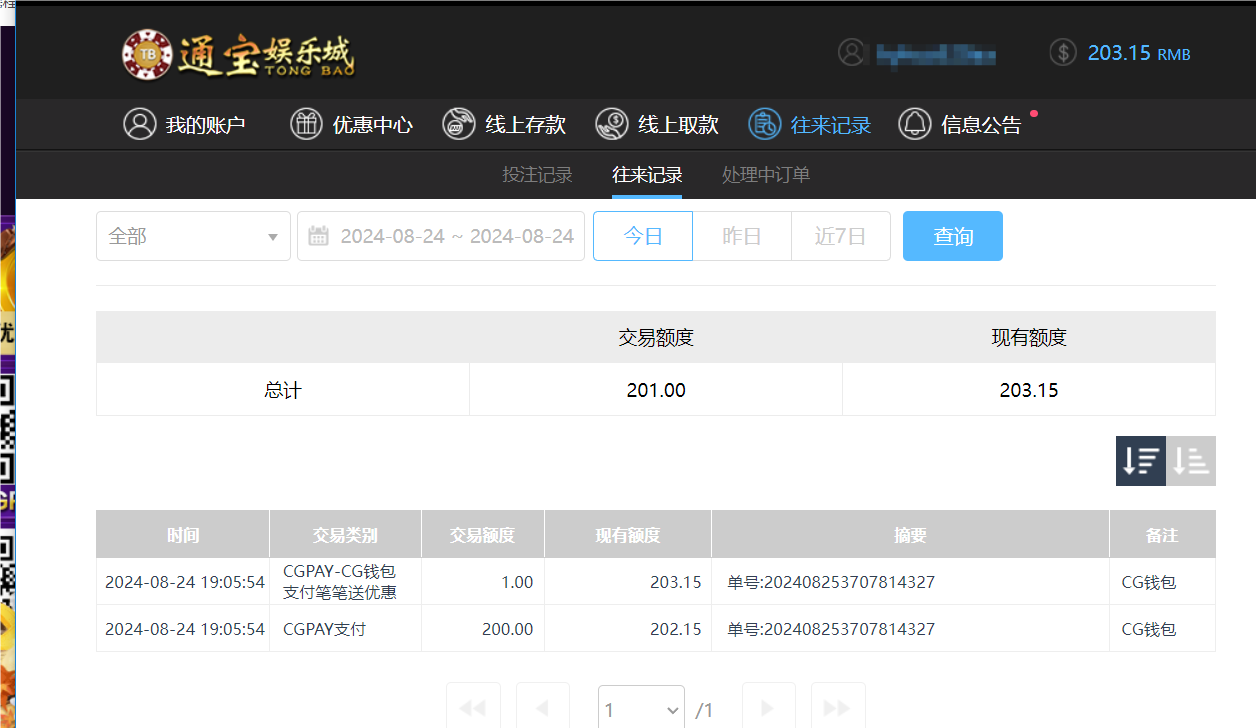Open the 全部 transaction type dropdown
Viewport: 1256px width, 728px height.
(x=193, y=236)
